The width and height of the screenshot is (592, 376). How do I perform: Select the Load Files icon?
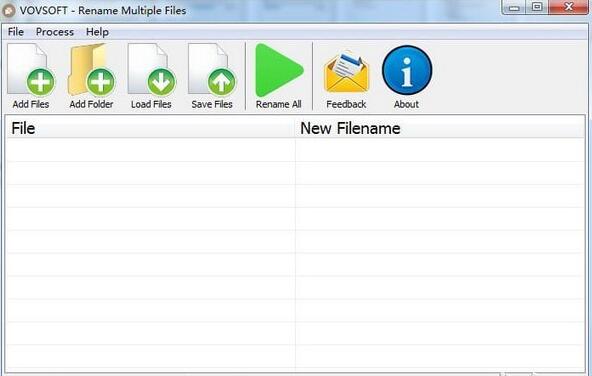click(151, 69)
